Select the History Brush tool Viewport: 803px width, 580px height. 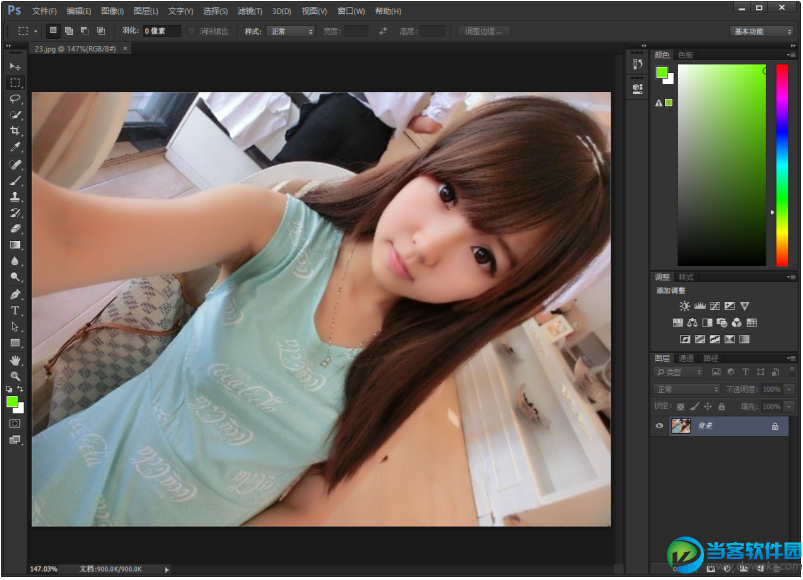pyautogui.click(x=15, y=212)
